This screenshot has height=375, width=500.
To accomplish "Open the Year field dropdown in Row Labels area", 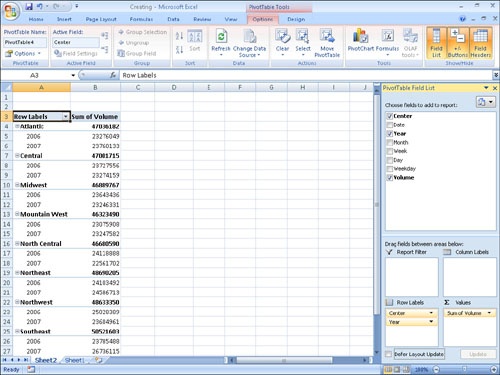I will tap(431, 322).
